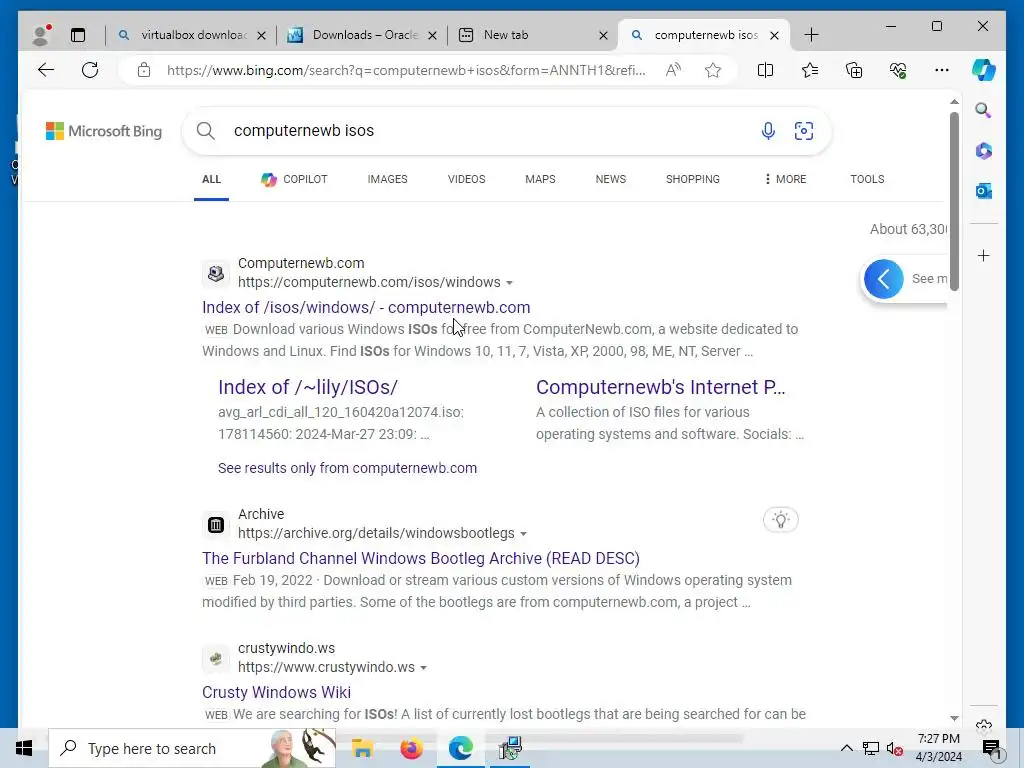Screen dimensions: 1024x768
Task: Select the NEWS search tab
Action: point(611,179)
